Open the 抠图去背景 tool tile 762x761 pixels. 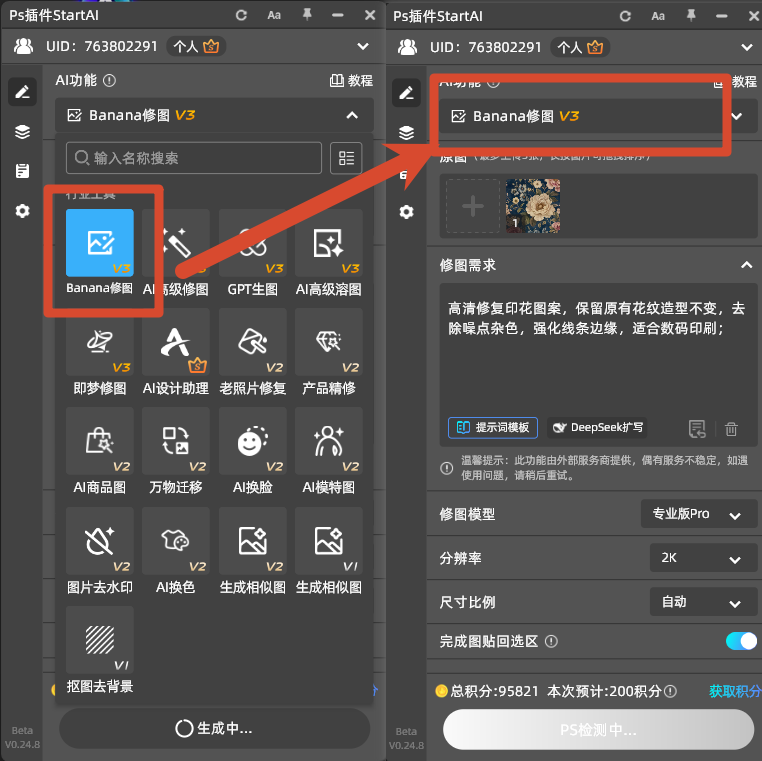coord(100,640)
